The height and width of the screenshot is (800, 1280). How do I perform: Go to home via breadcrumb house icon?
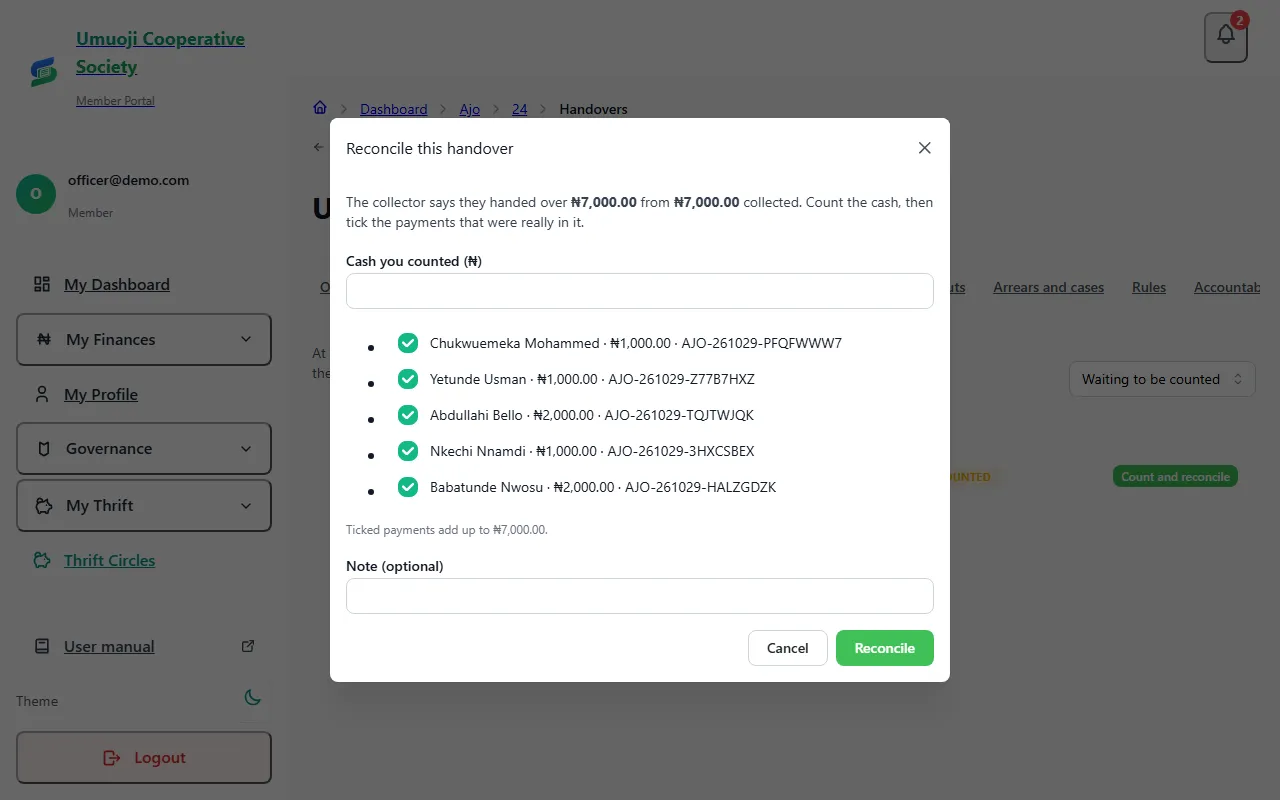pyautogui.click(x=320, y=108)
